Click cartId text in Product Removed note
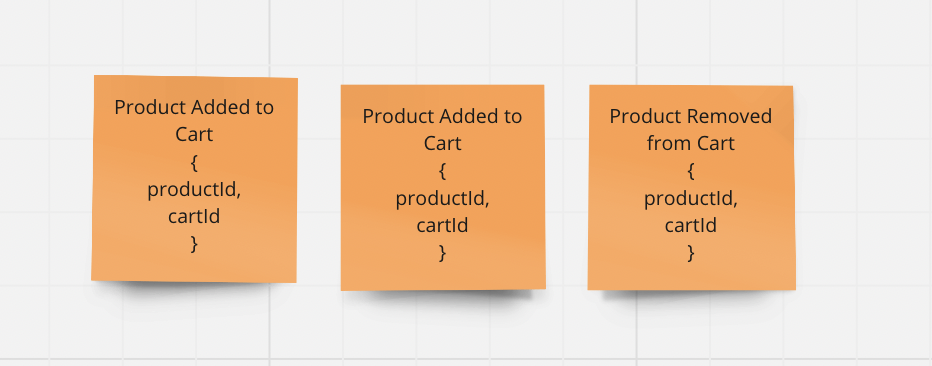The image size is (932, 366). click(x=691, y=225)
